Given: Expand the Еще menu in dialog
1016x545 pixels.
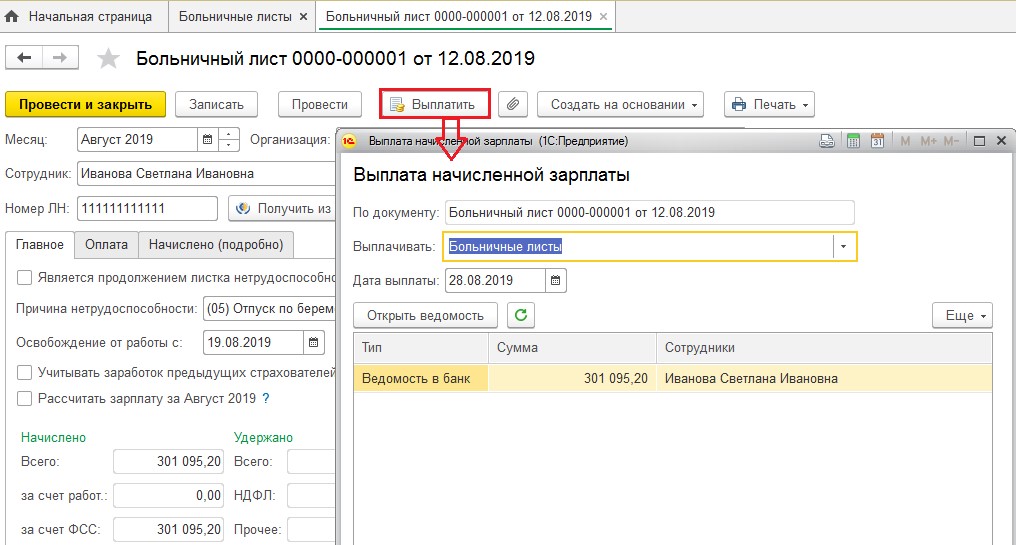Looking at the screenshot, I should (x=961, y=315).
